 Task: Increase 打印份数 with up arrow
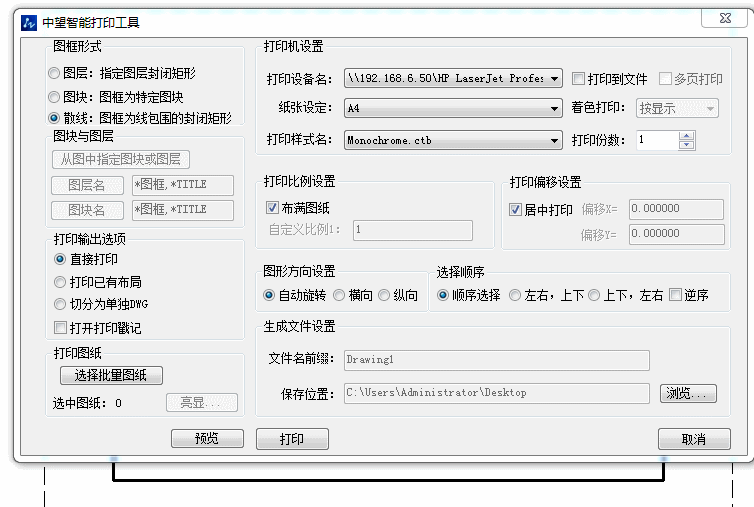(x=687, y=136)
